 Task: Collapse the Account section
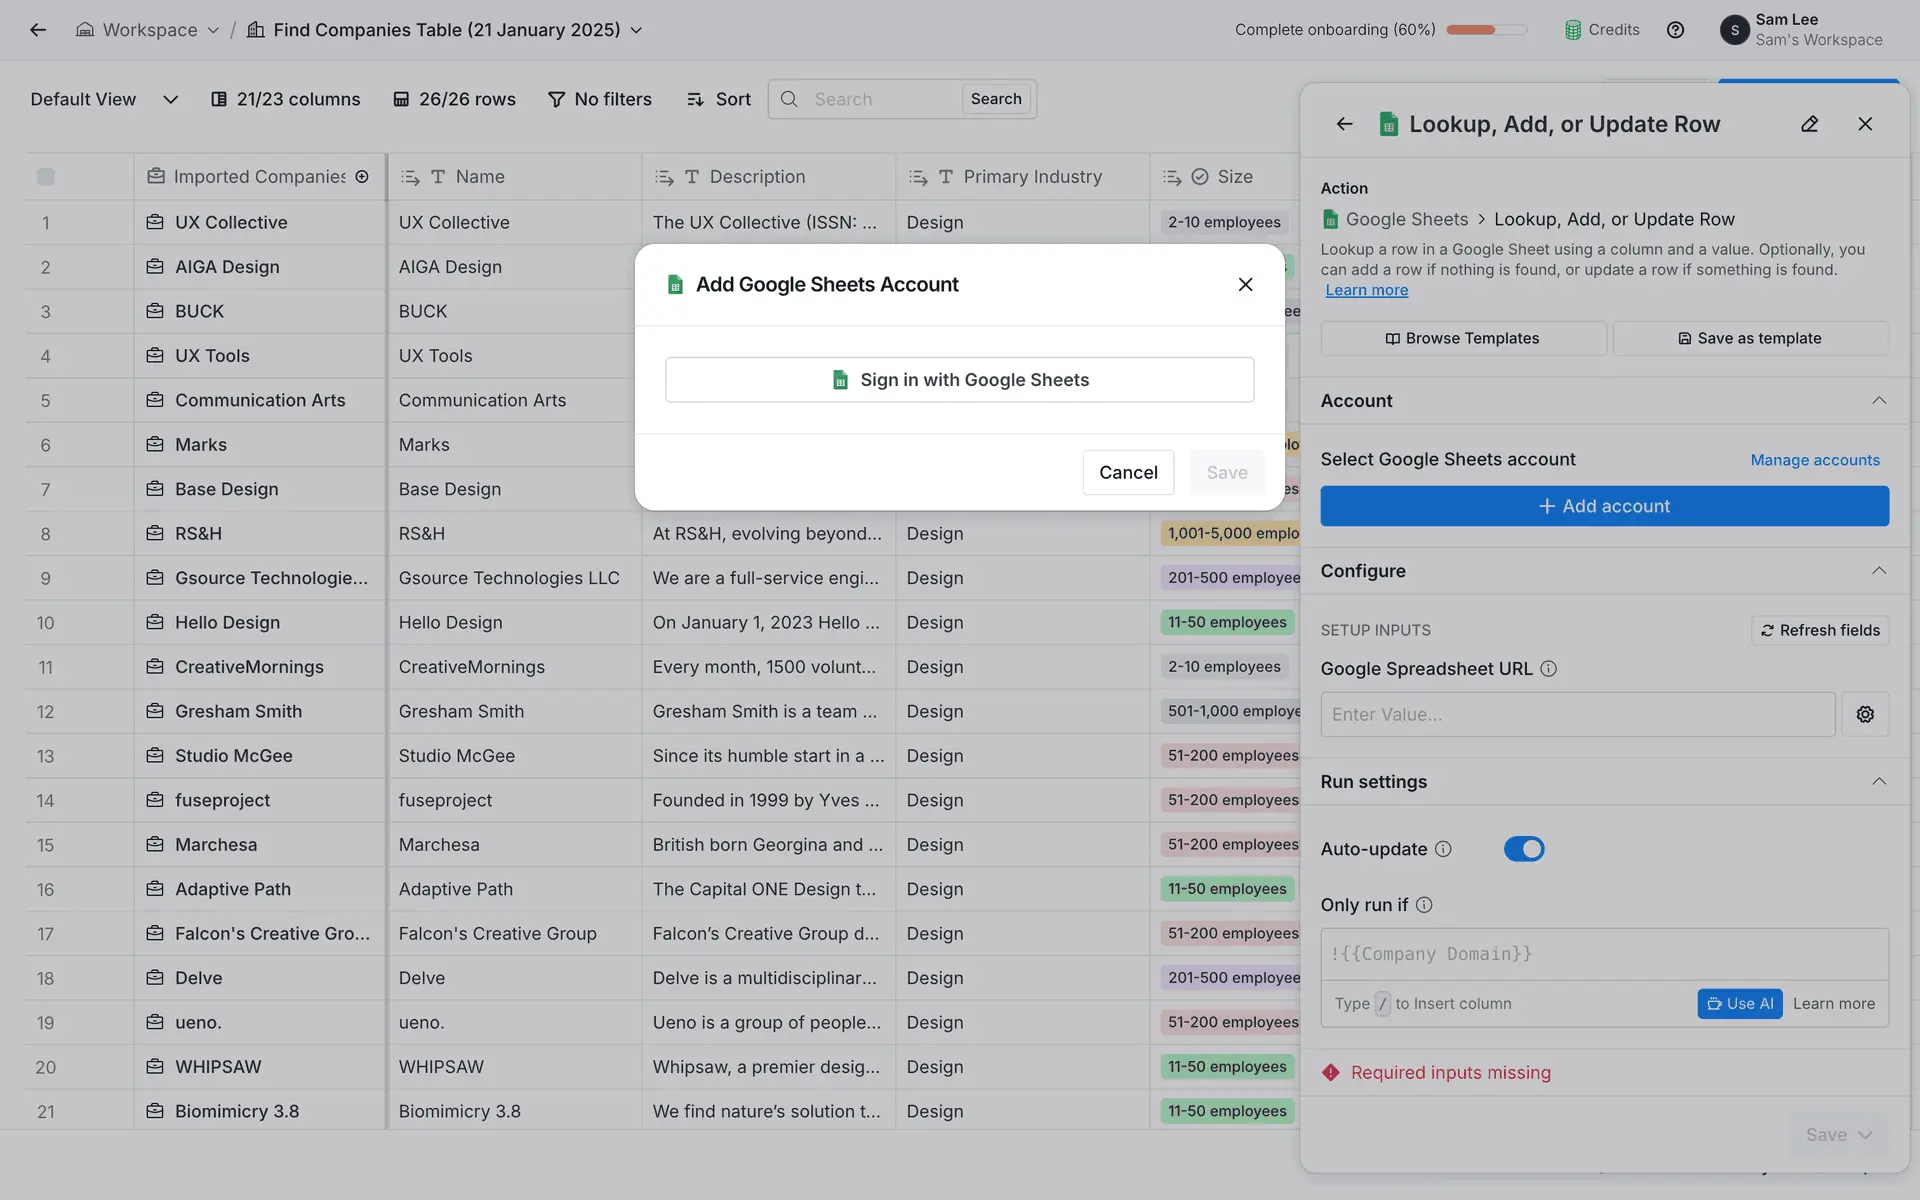click(1878, 401)
